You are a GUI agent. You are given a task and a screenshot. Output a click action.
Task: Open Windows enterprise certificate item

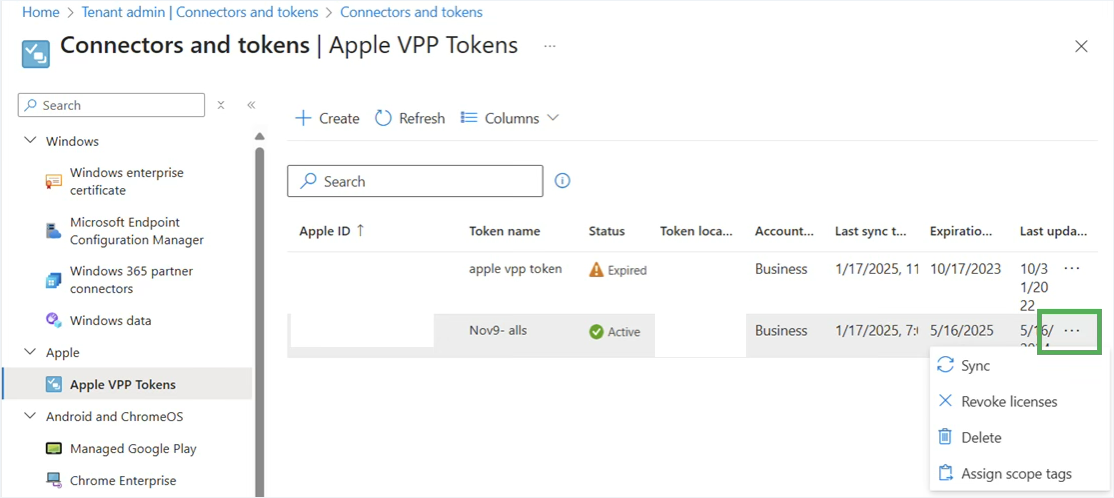[x=126, y=181]
